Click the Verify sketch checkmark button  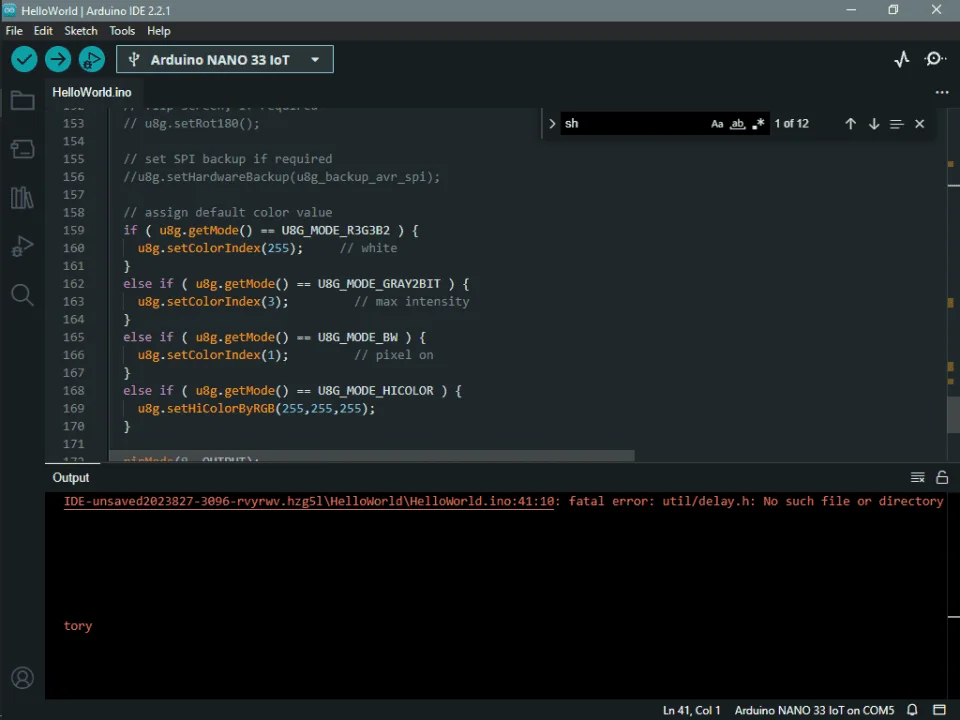pos(24,59)
